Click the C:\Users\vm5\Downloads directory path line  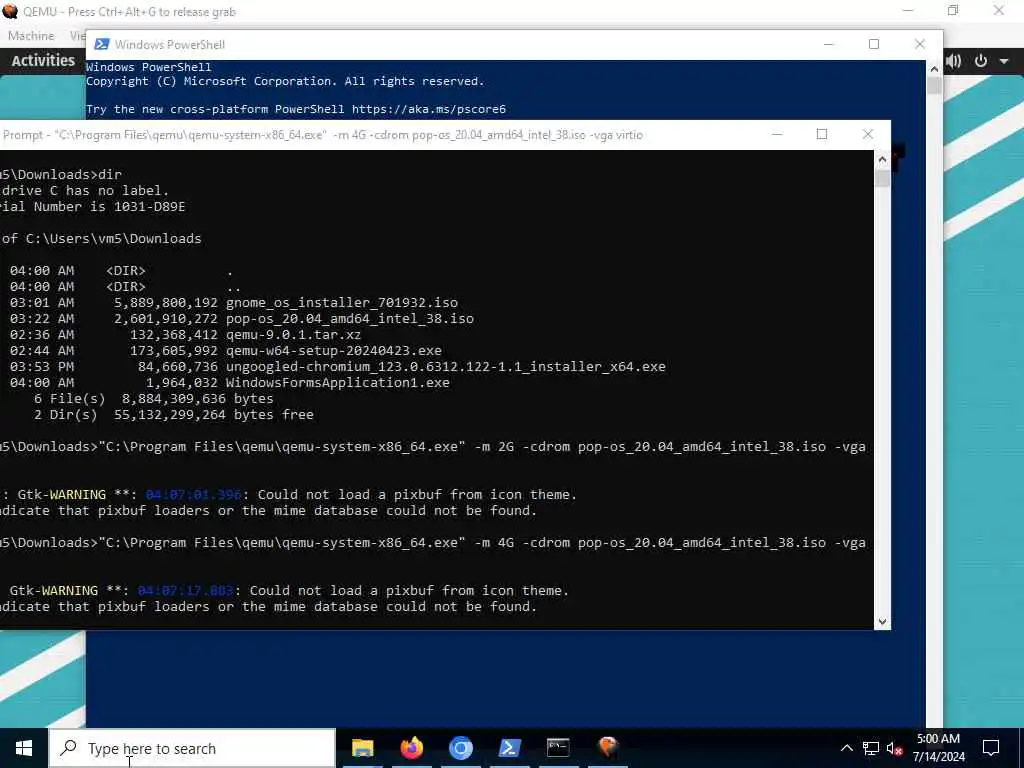click(101, 238)
